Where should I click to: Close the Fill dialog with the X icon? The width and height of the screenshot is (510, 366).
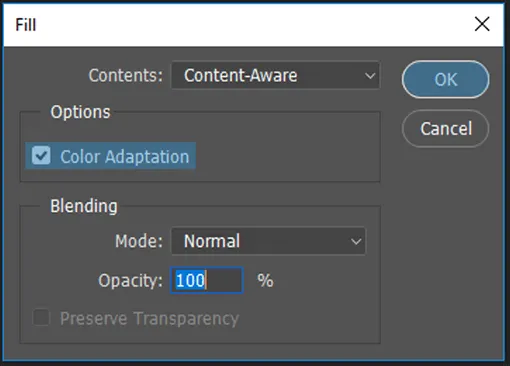pos(482,24)
